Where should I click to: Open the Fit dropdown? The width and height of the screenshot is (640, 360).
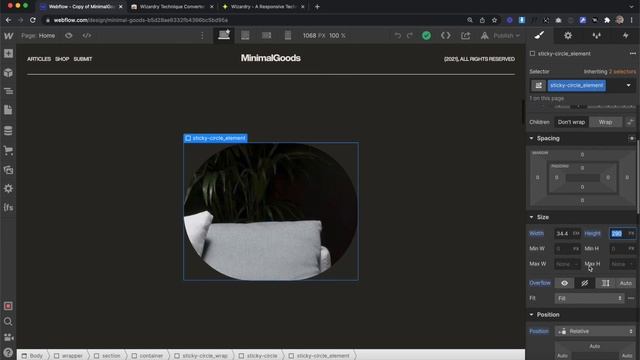(589, 298)
